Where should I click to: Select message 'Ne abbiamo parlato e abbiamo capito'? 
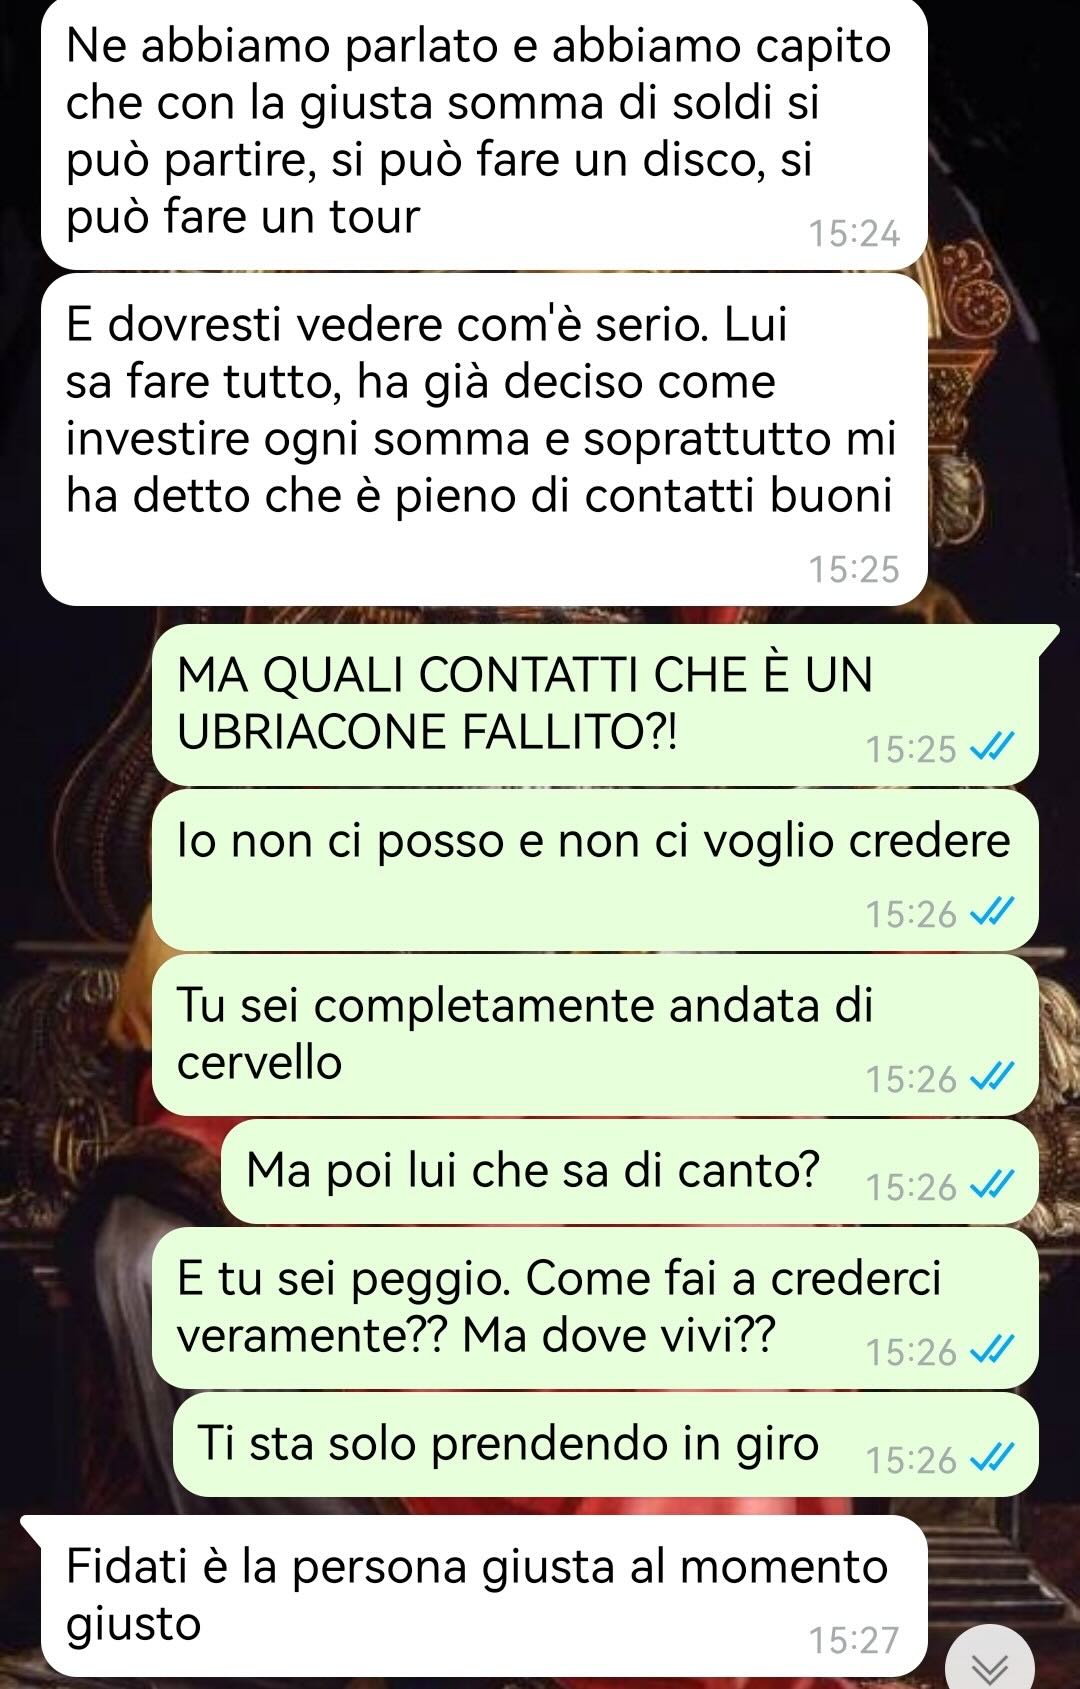point(484,134)
